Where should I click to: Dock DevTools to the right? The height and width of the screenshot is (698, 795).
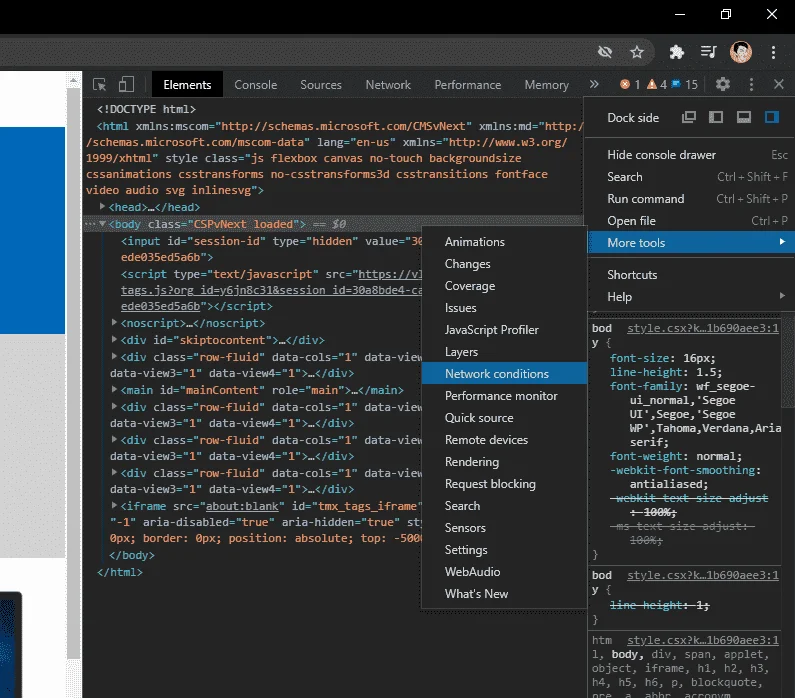[772, 118]
